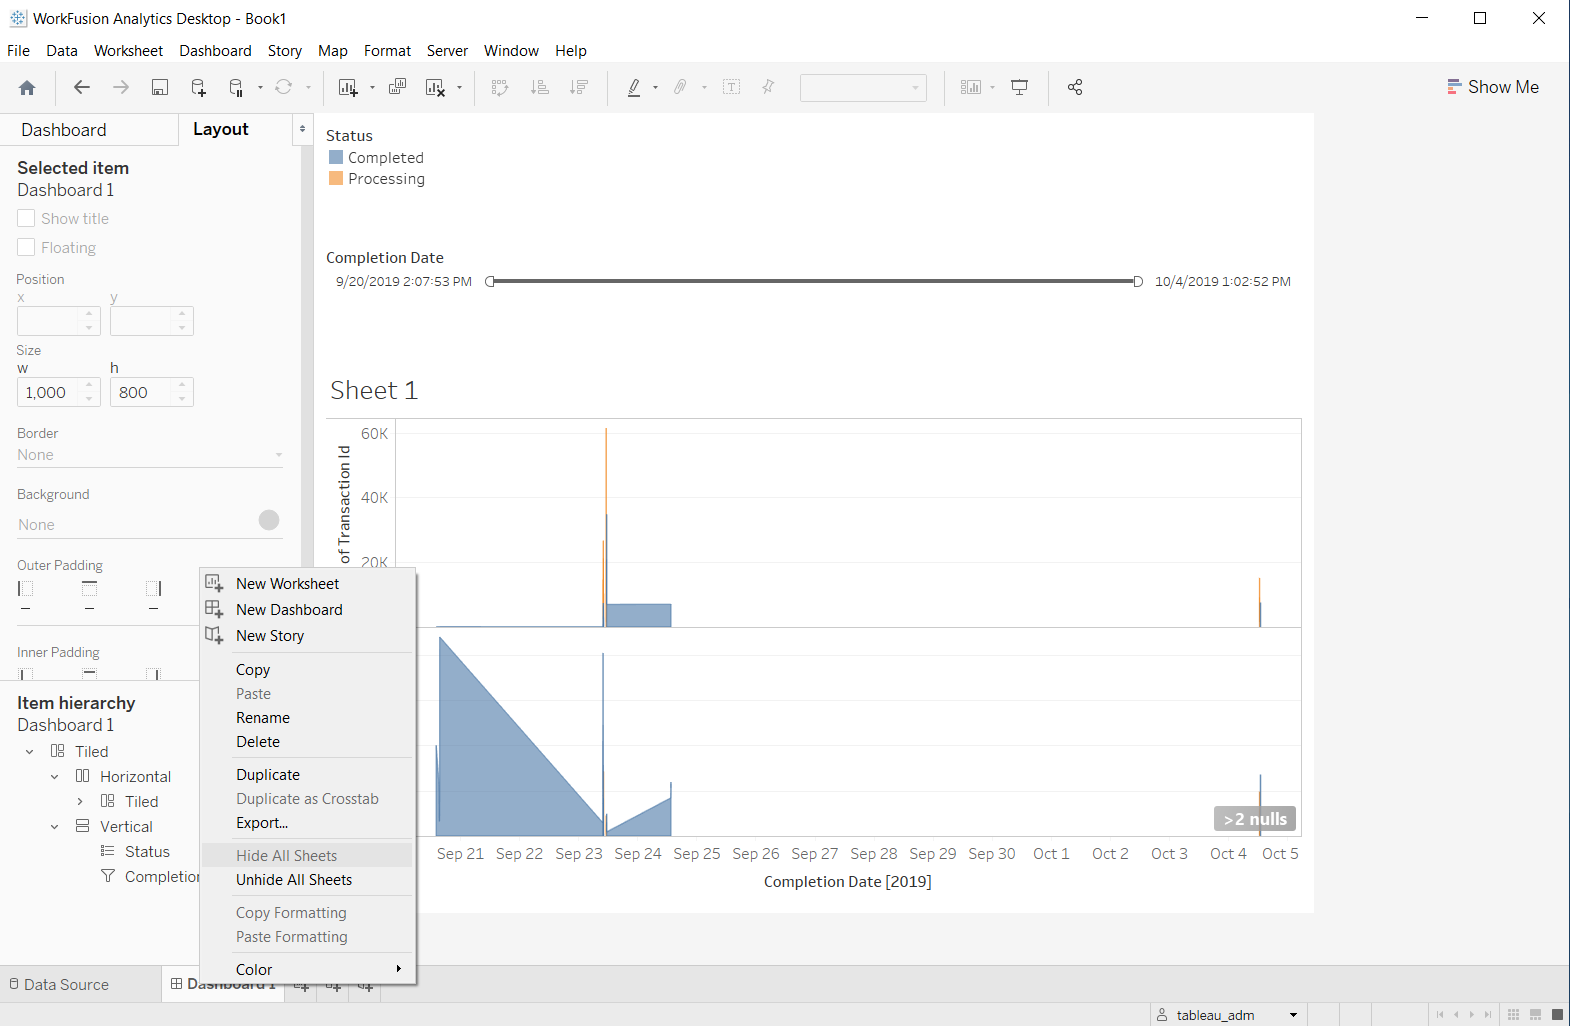This screenshot has width=1570, height=1026.
Task: Switch to sheet sorter grid view icon
Action: click(x=1513, y=1015)
